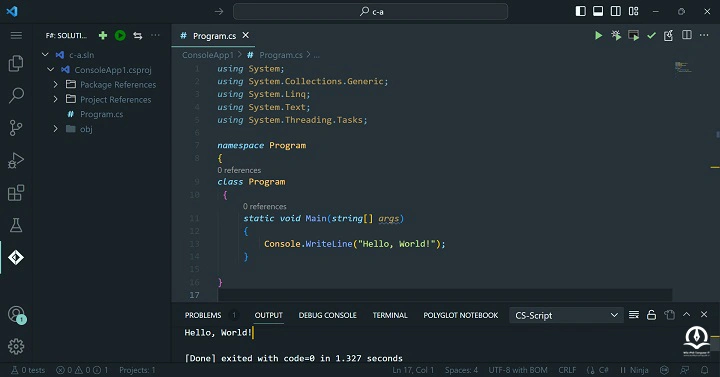Toggle secondary side bar visibility

tap(616, 11)
